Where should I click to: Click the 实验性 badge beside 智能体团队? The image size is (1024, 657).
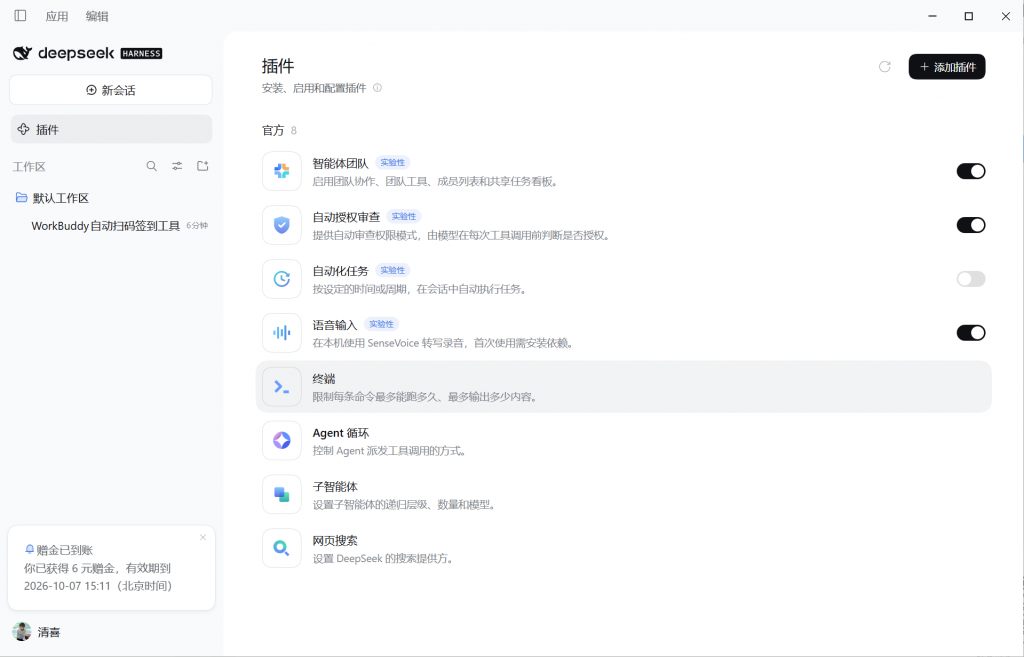coord(392,163)
